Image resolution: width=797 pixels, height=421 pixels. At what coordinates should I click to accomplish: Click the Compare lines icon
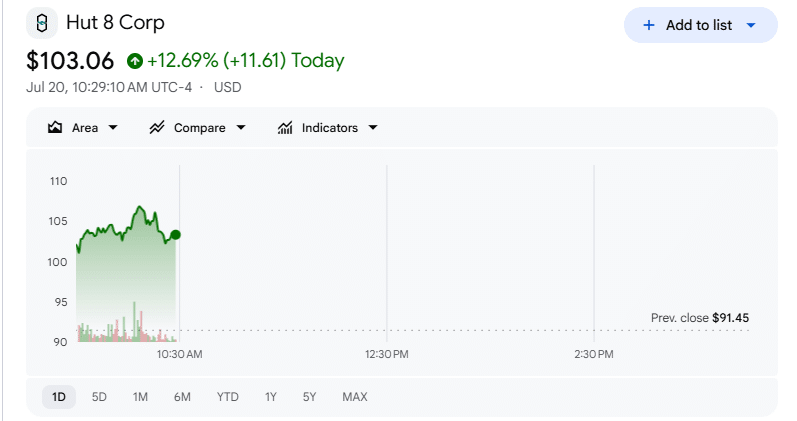(x=157, y=127)
